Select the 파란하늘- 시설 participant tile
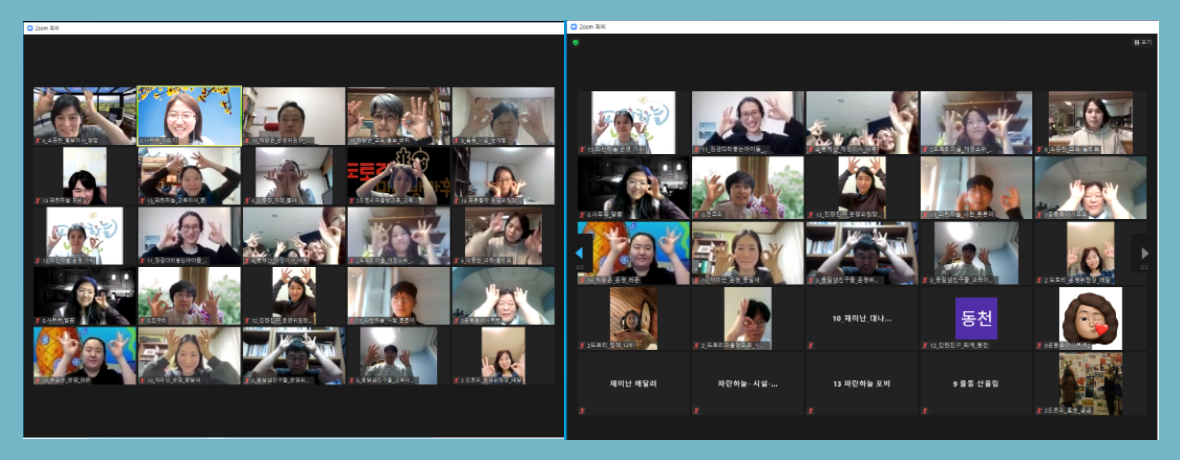 tap(748, 383)
